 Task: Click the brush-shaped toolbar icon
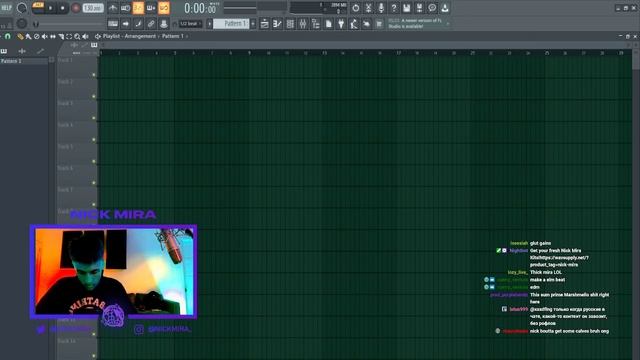(138, 24)
